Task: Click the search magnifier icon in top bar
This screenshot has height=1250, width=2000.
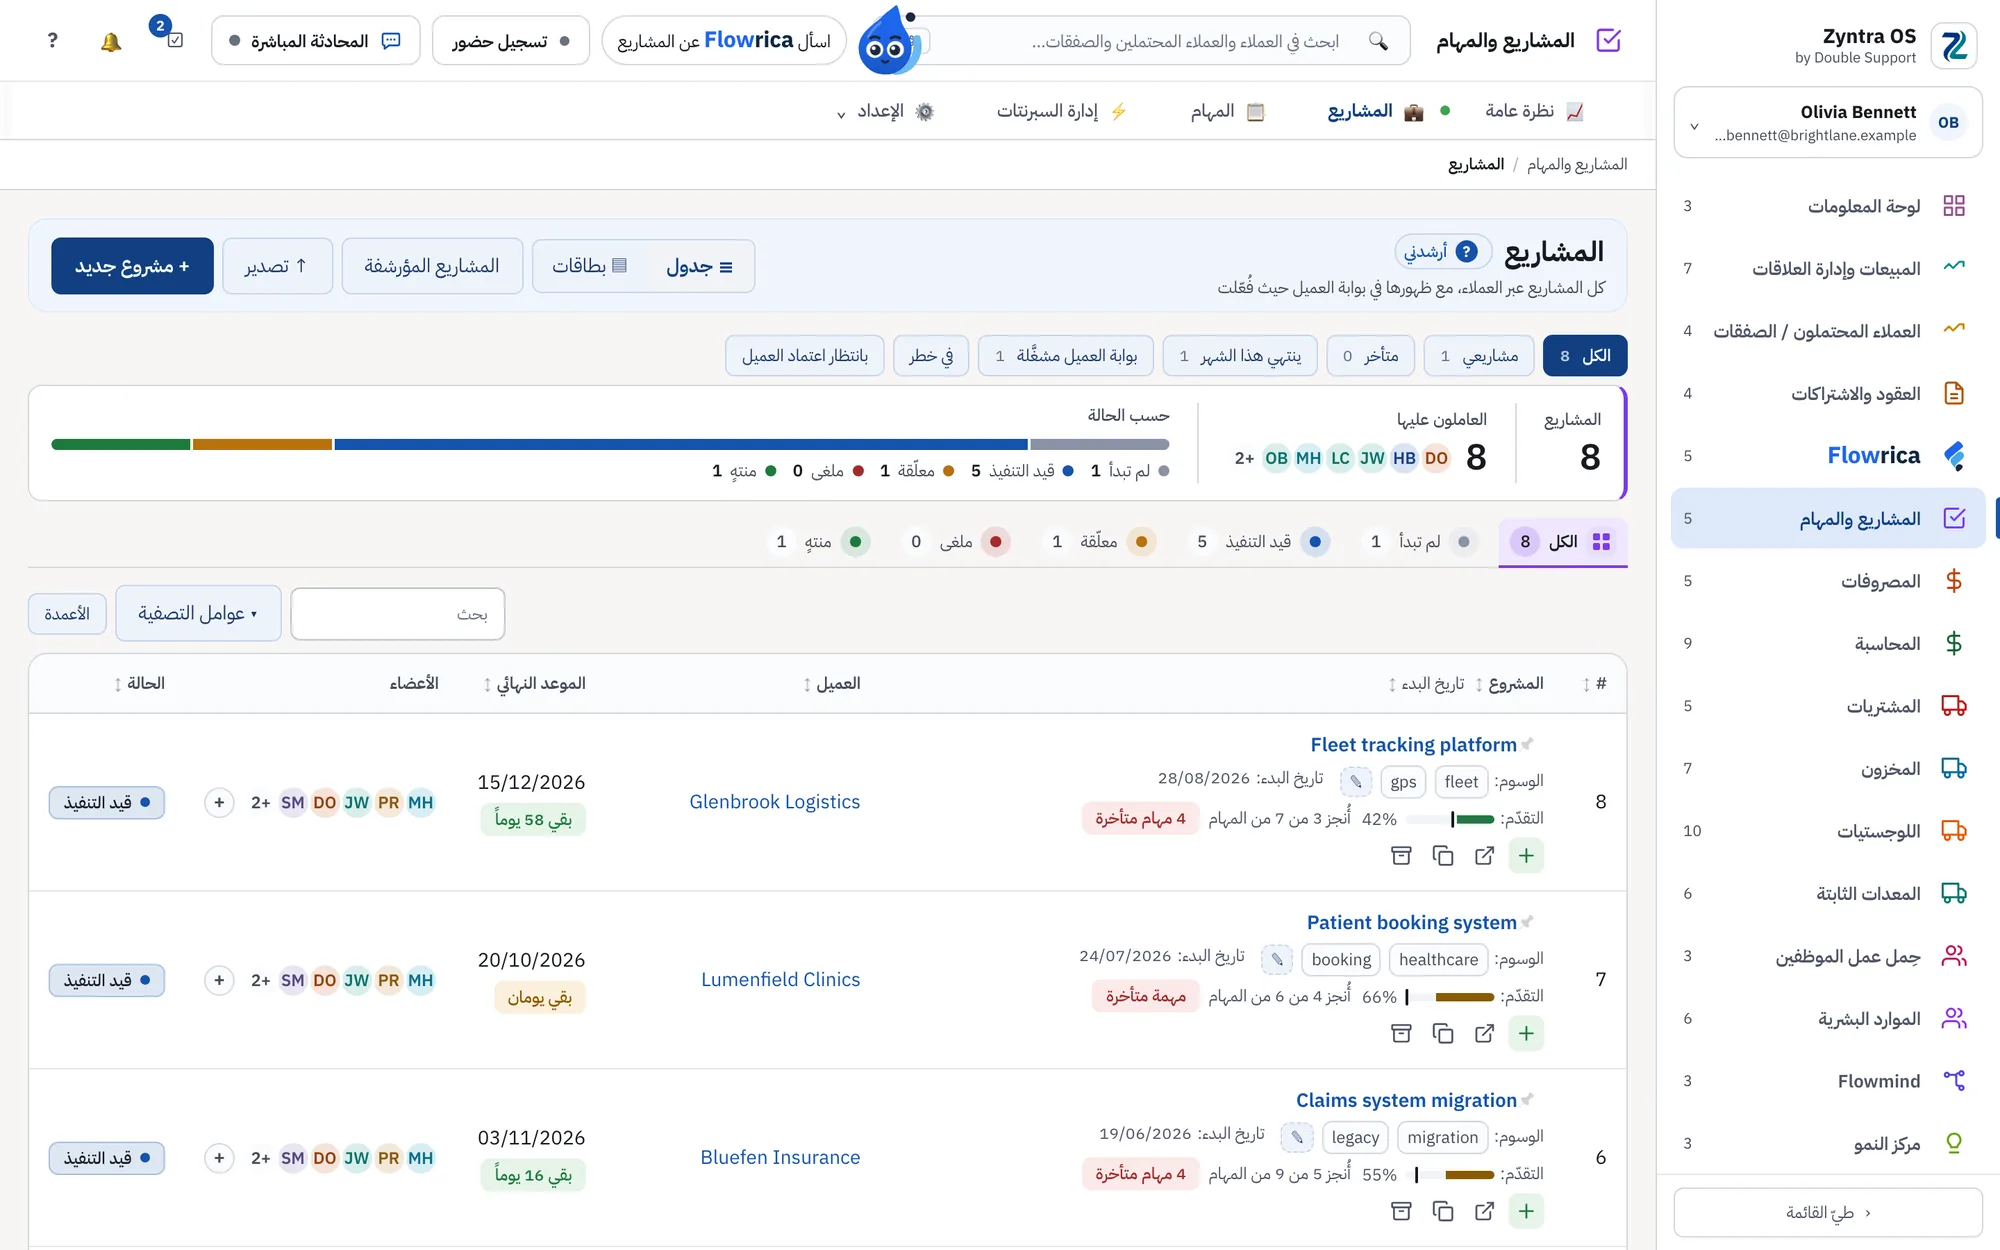Action: click(1378, 41)
